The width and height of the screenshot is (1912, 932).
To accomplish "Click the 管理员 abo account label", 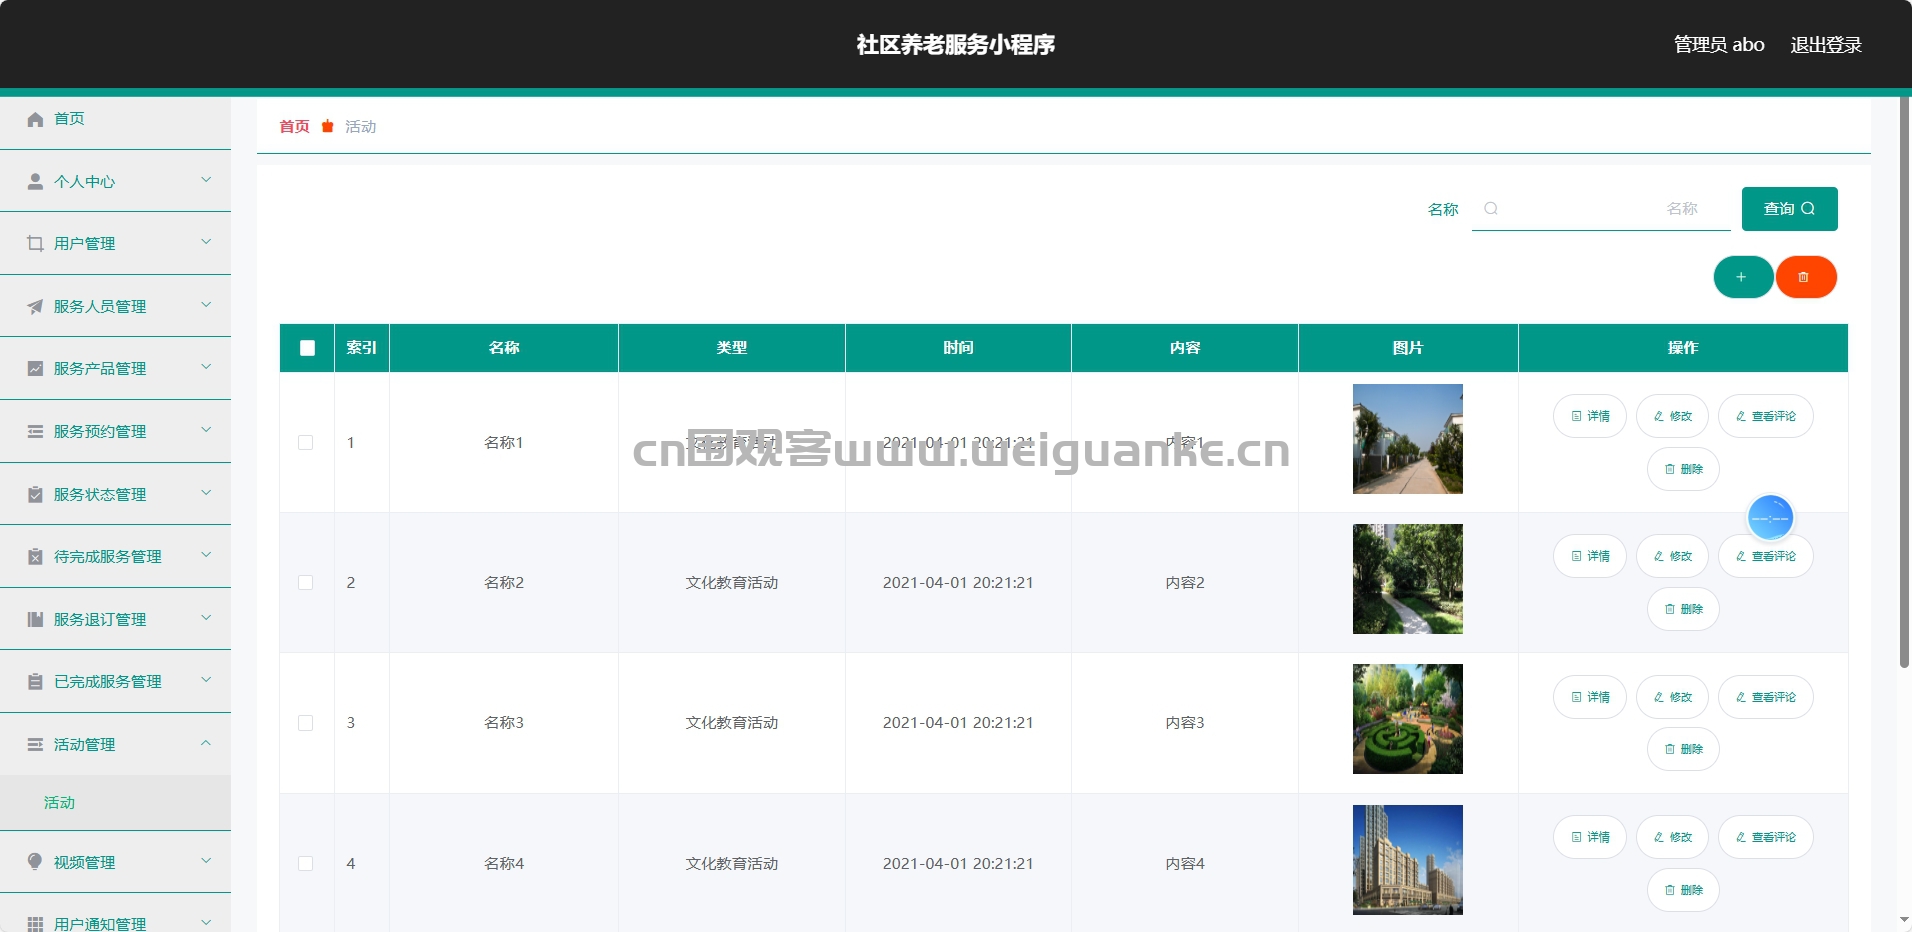I will tap(1719, 44).
